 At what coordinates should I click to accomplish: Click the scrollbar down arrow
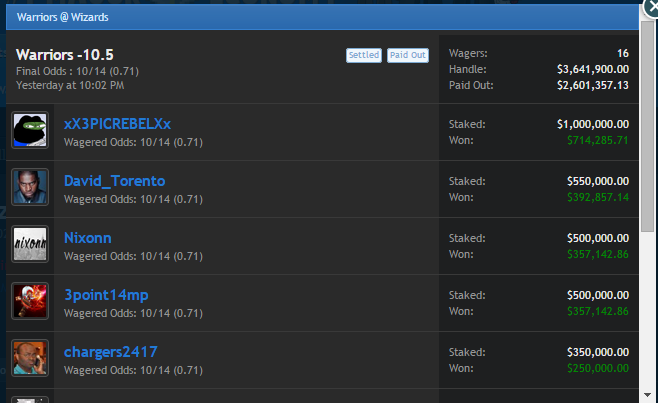point(648,395)
